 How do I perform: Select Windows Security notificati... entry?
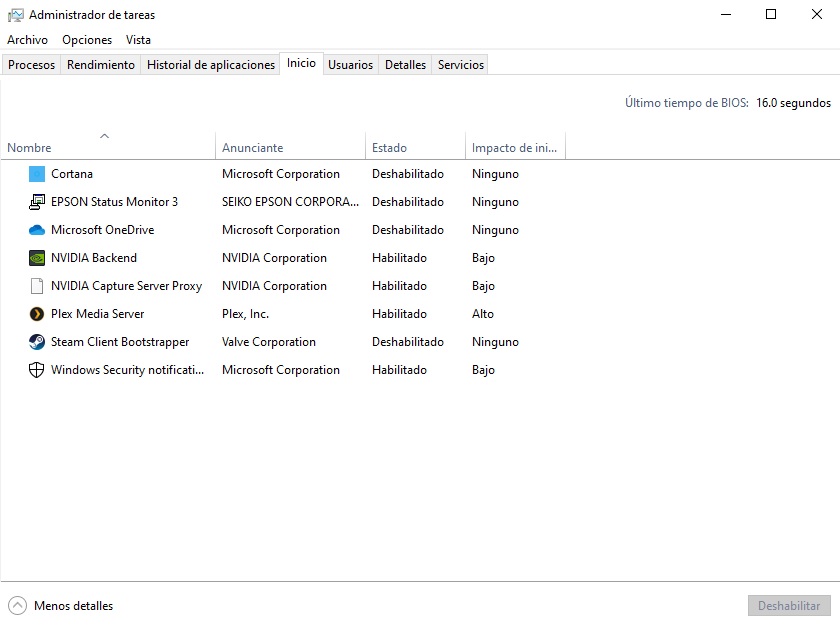click(128, 370)
